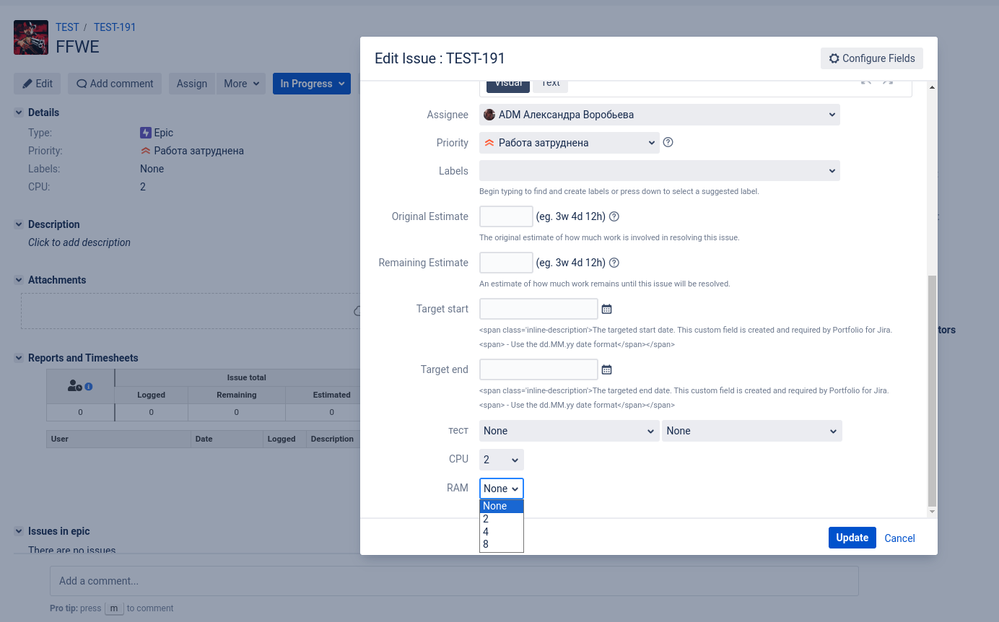The height and width of the screenshot is (622, 999).
Task: Collapse the Description section
Action: point(18,224)
